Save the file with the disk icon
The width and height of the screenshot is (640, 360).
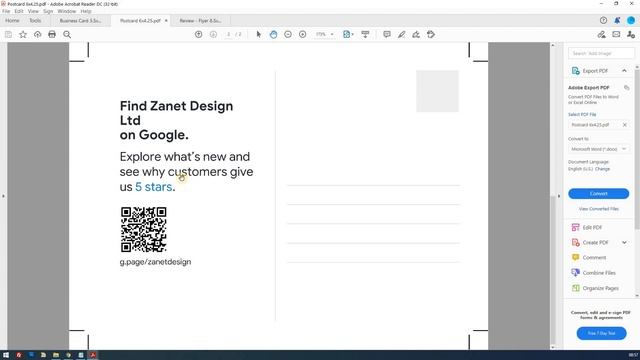(x=8, y=35)
